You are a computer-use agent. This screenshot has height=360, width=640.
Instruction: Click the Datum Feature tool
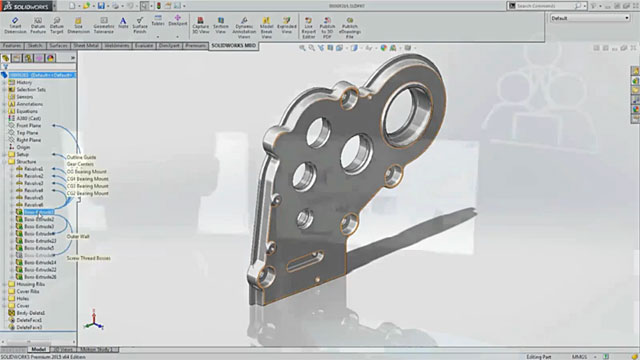(x=38, y=25)
